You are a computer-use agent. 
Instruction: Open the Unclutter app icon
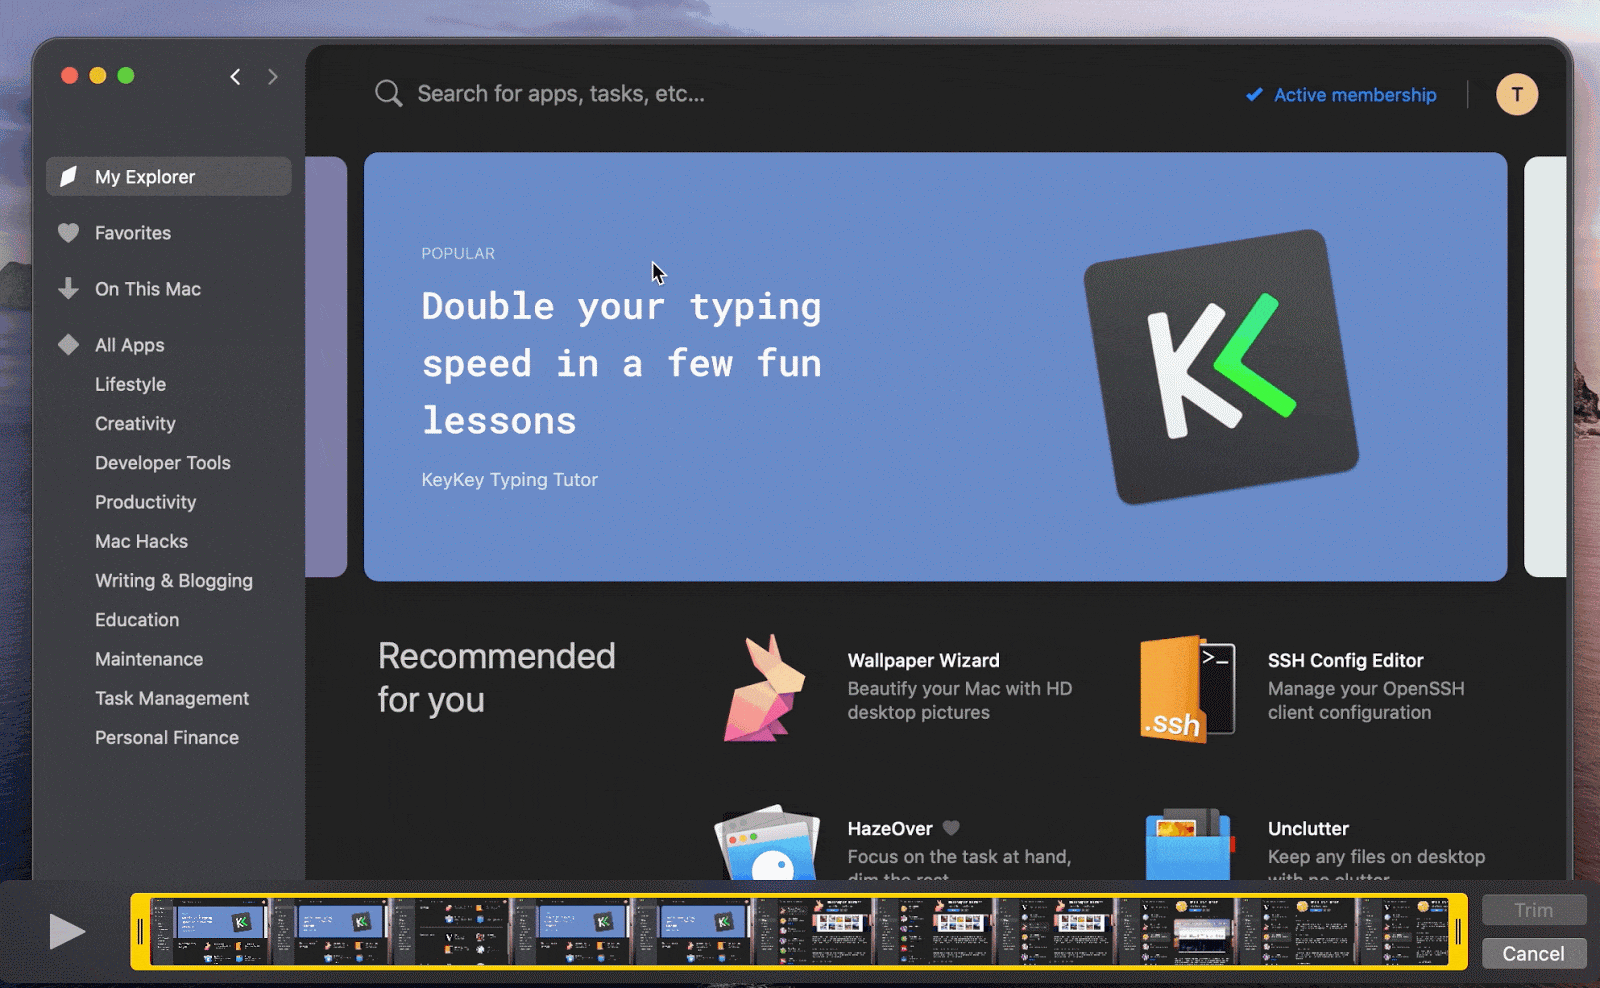tap(1188, 845)
